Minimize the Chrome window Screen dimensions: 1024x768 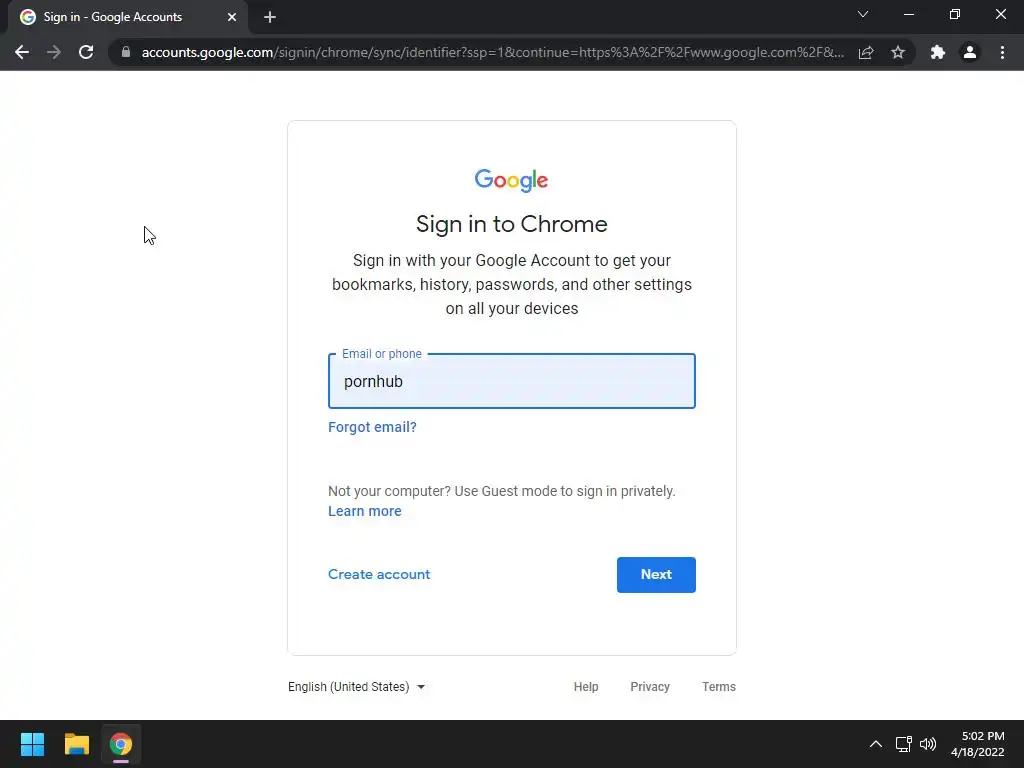pos(908,14)
